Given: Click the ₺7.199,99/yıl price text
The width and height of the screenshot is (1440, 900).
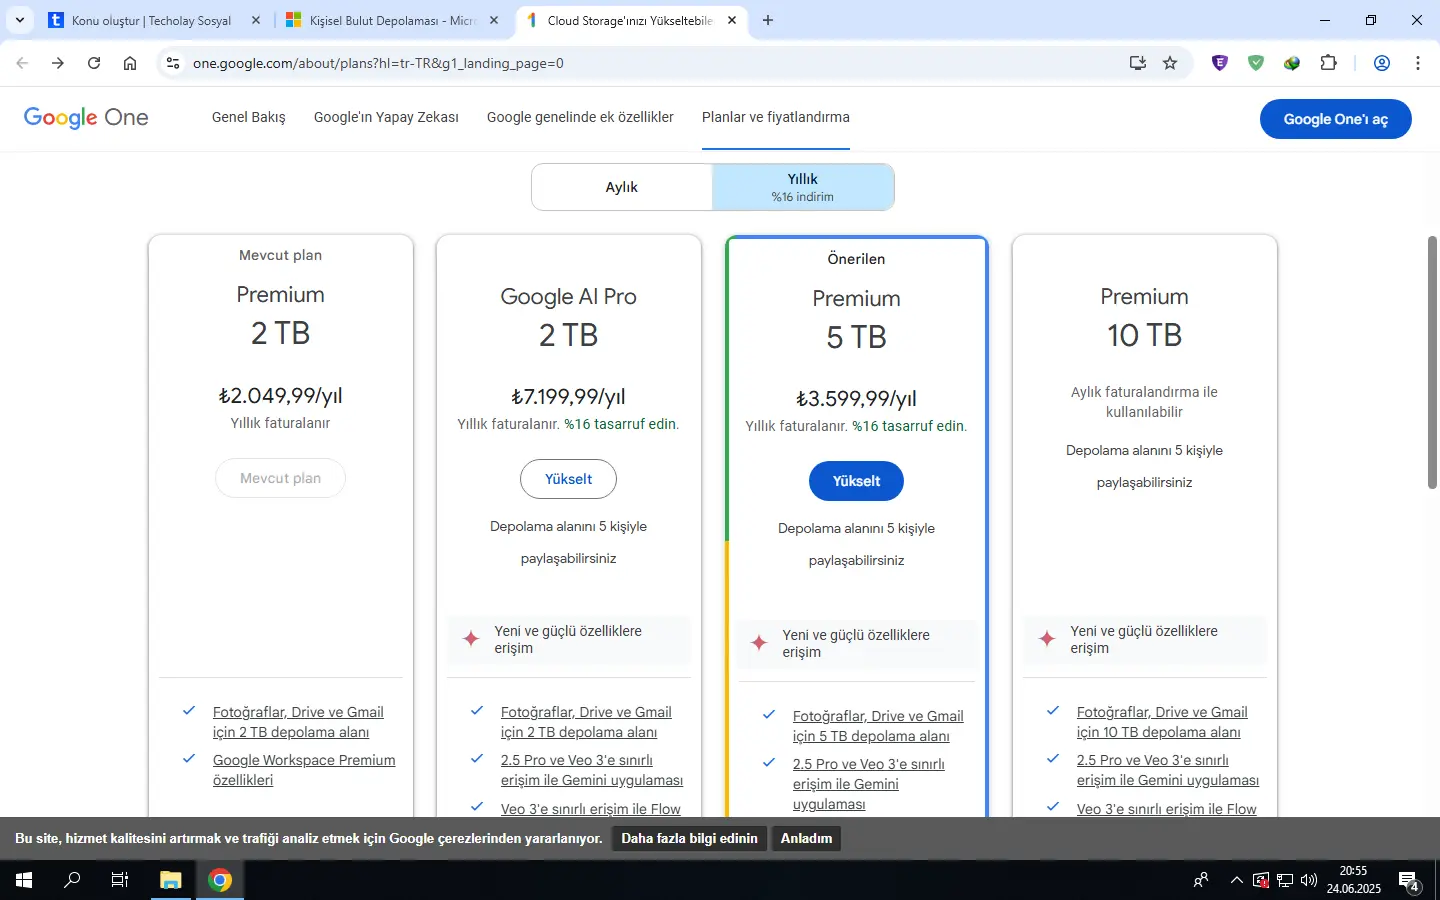Looking at the screenshot, I should click(x=568, y=397).
